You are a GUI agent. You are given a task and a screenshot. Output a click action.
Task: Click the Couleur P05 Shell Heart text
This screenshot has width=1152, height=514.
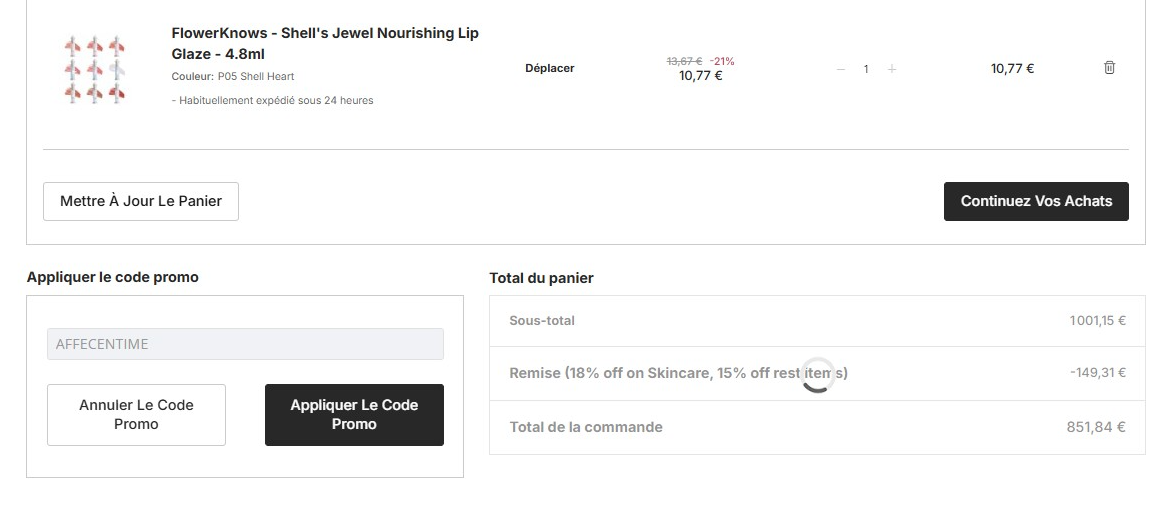[x=233, y=76]
